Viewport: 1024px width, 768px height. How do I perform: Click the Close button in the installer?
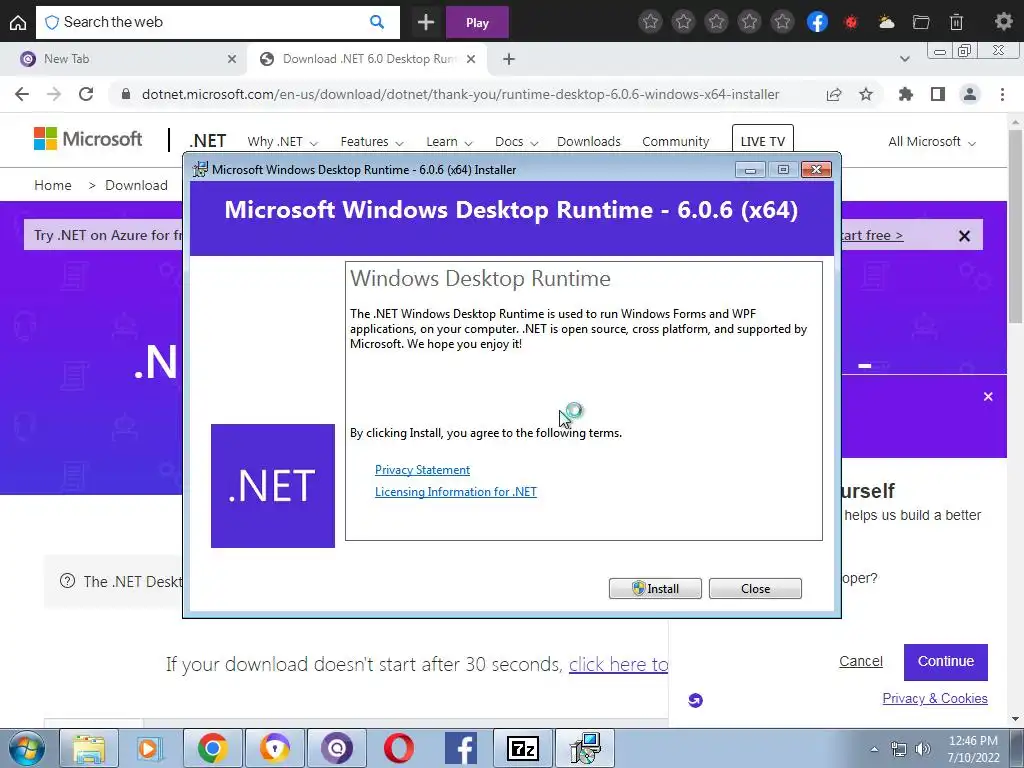755,588
